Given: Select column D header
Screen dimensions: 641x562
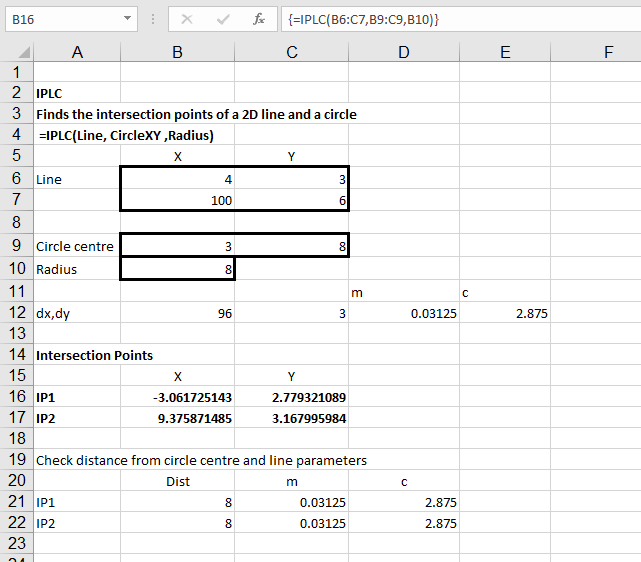Looking at the screenshot, I should pyautogui.click(x=403, y=53).
